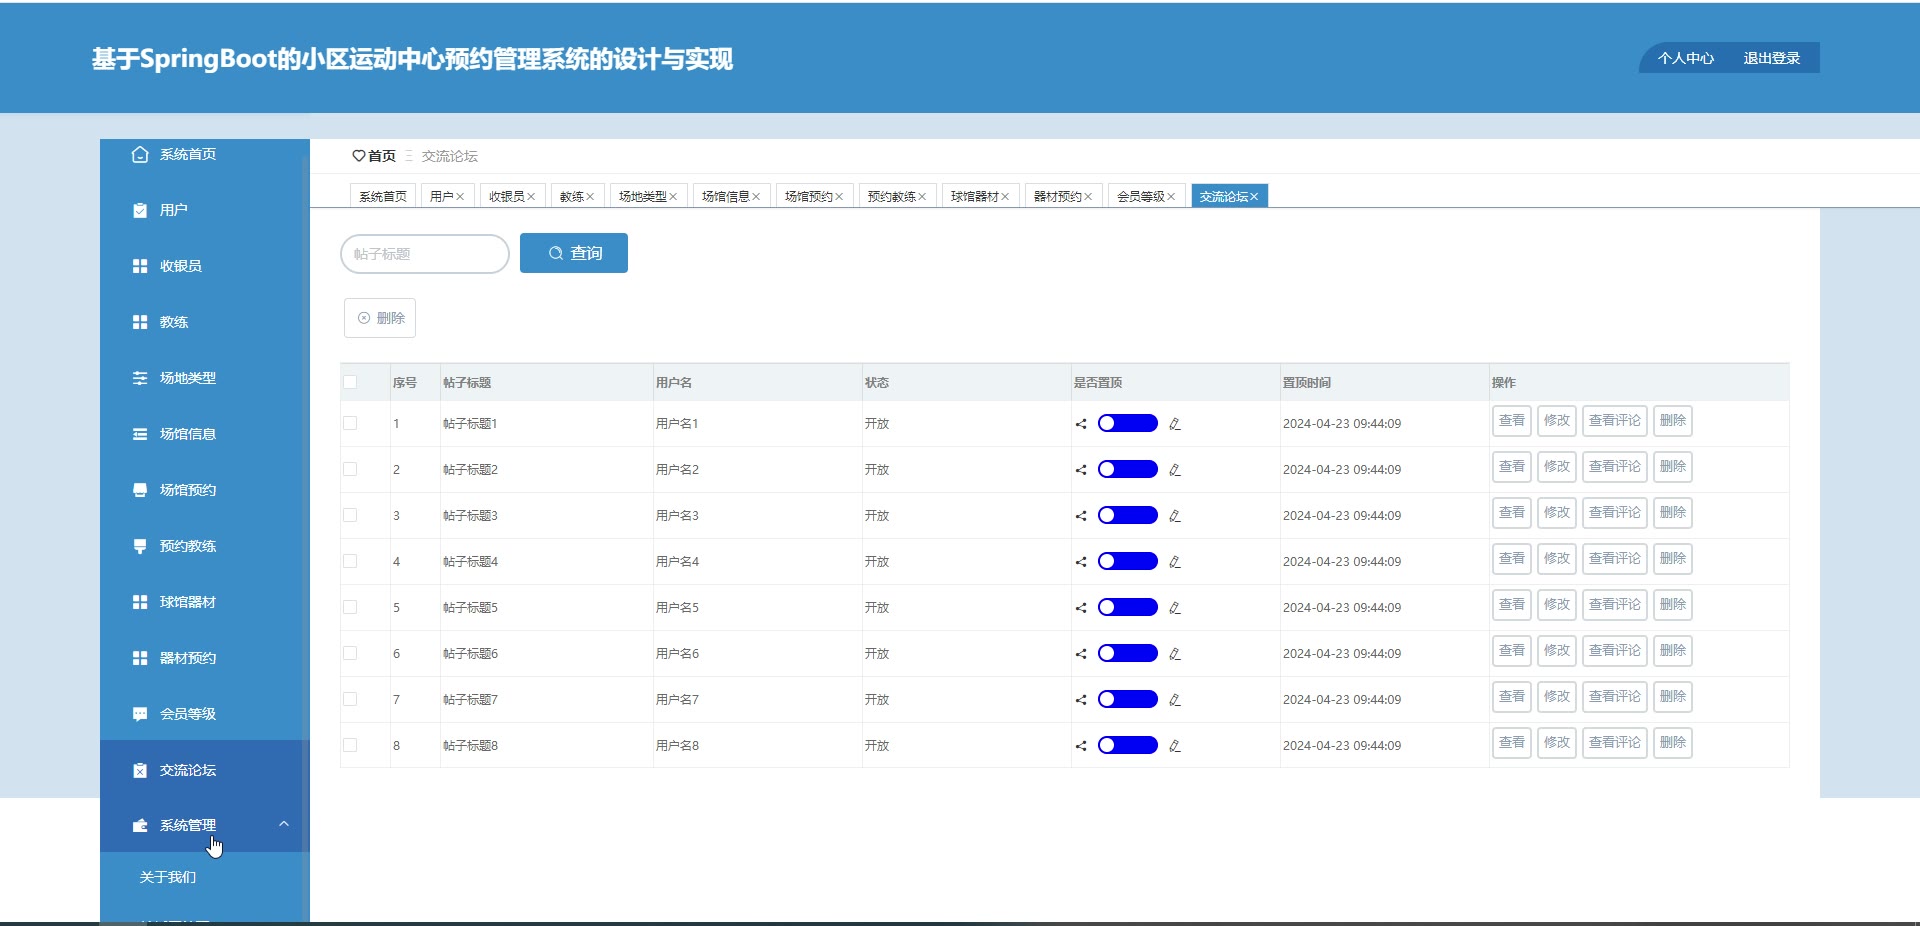The image size is (1920, 926).
Task: Click the pencil edit icon in row 3
Action: click(x=1175, y=516)
